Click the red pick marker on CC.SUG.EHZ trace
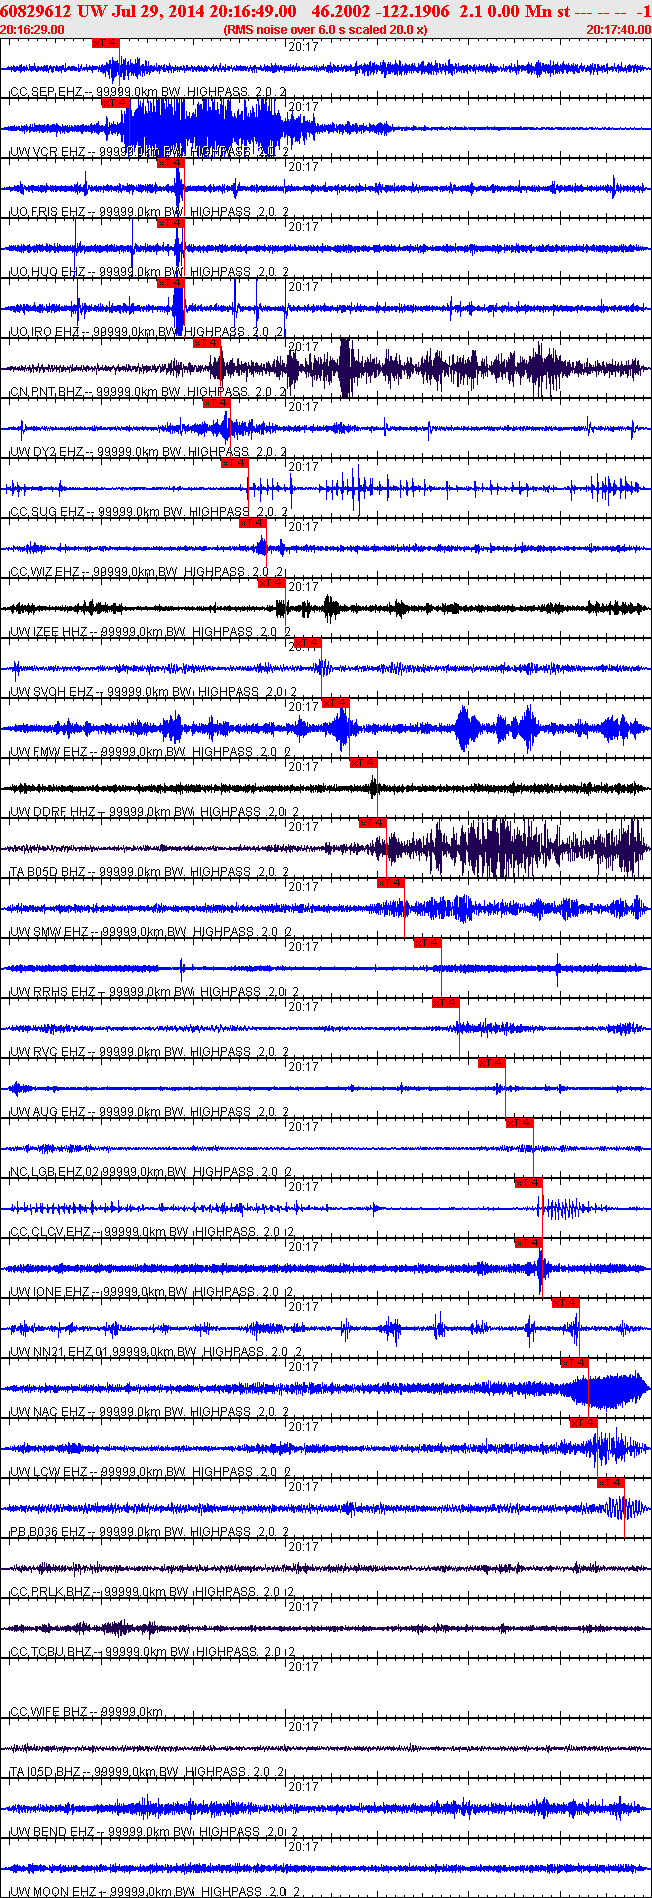This screenshot has height=1898, width=652. (234, 463)
